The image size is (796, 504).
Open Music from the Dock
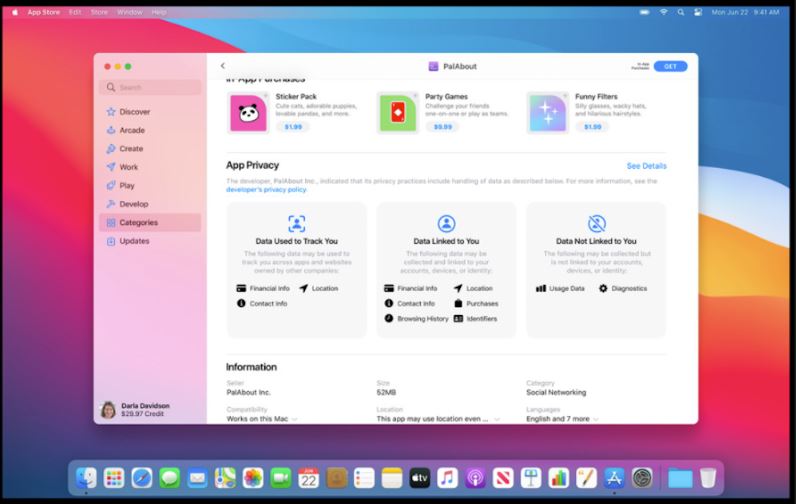click(447, 478)
